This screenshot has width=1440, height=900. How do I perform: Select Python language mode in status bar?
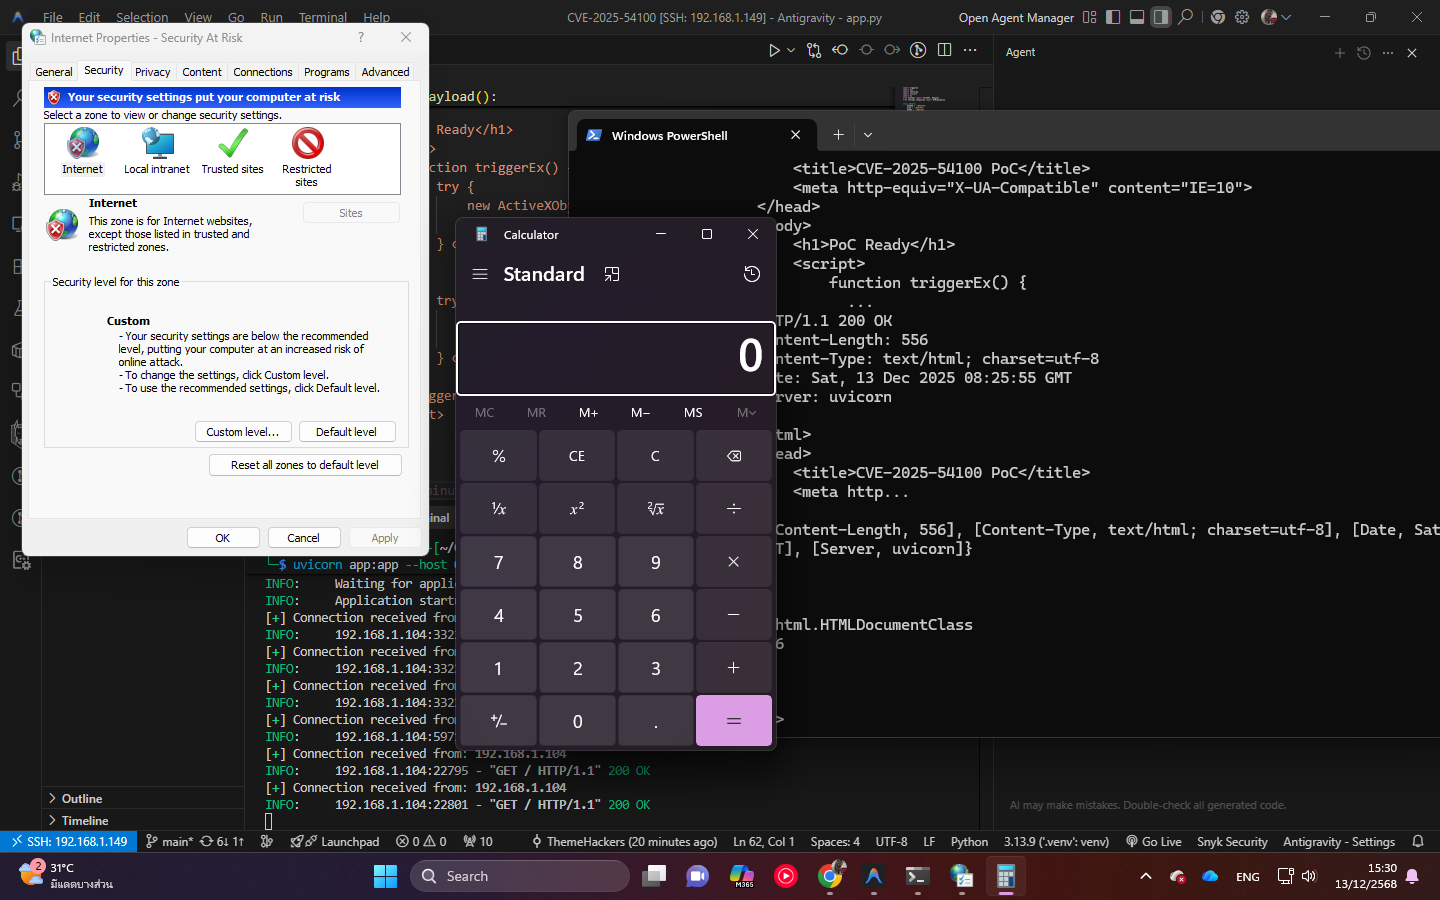point(969,842)
